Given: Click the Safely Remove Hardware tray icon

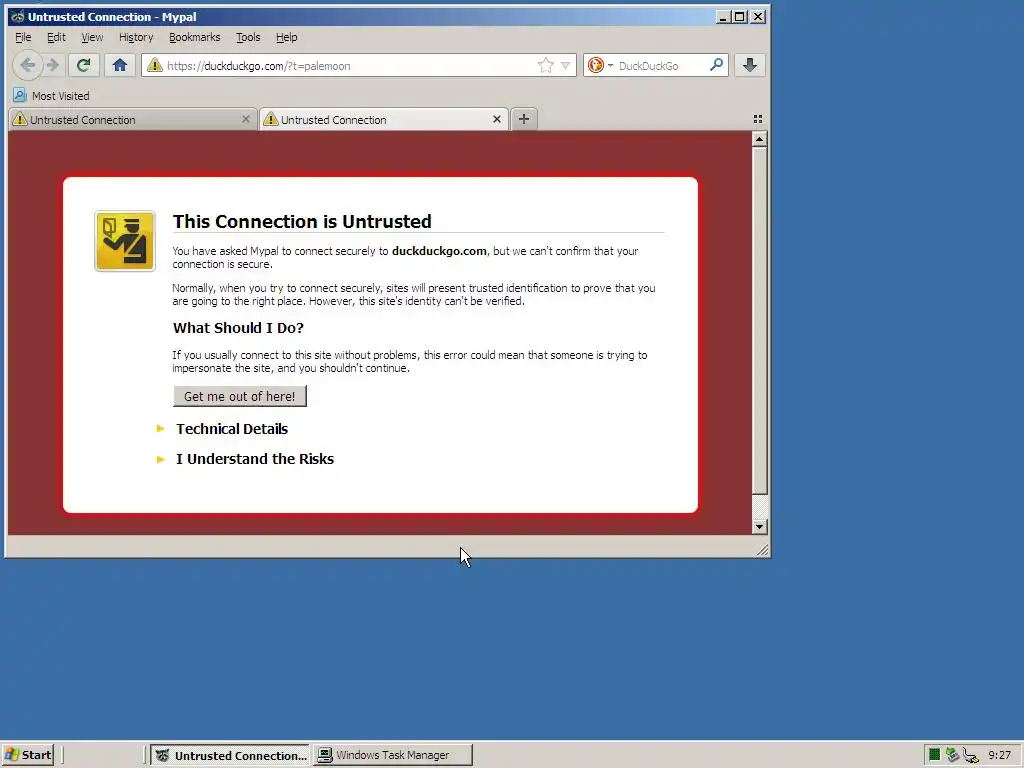Looking at the screenshot, I should 952,755.
